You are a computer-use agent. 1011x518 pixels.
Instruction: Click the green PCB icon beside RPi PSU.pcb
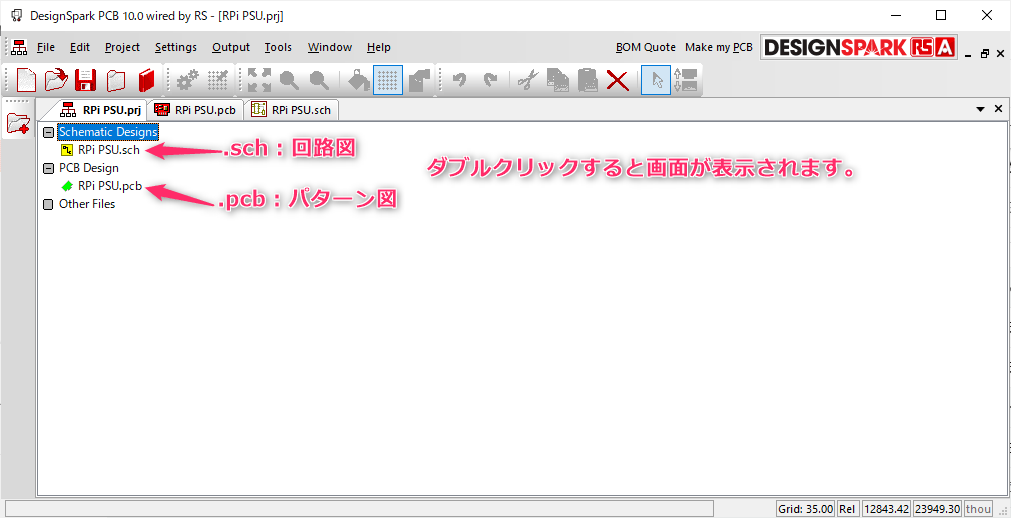(67, 186)
